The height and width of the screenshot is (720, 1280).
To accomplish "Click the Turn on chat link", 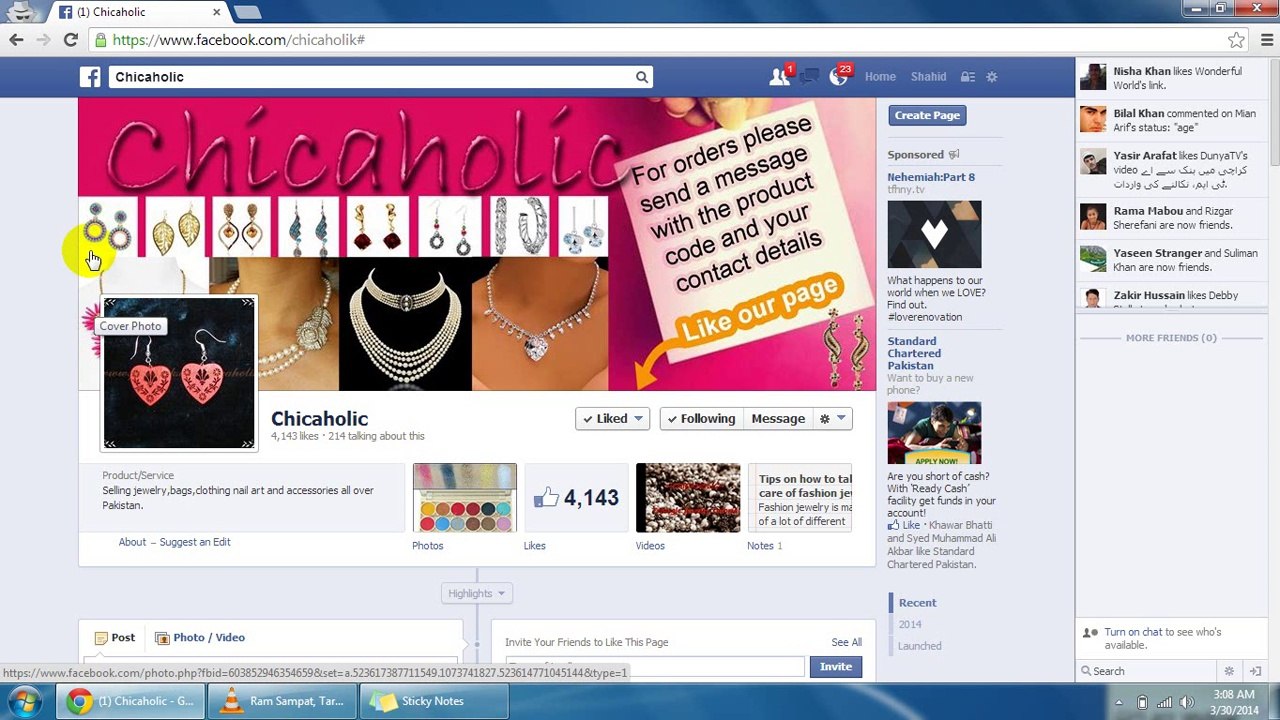I will pyautogui.click(x=1131, y=632).
